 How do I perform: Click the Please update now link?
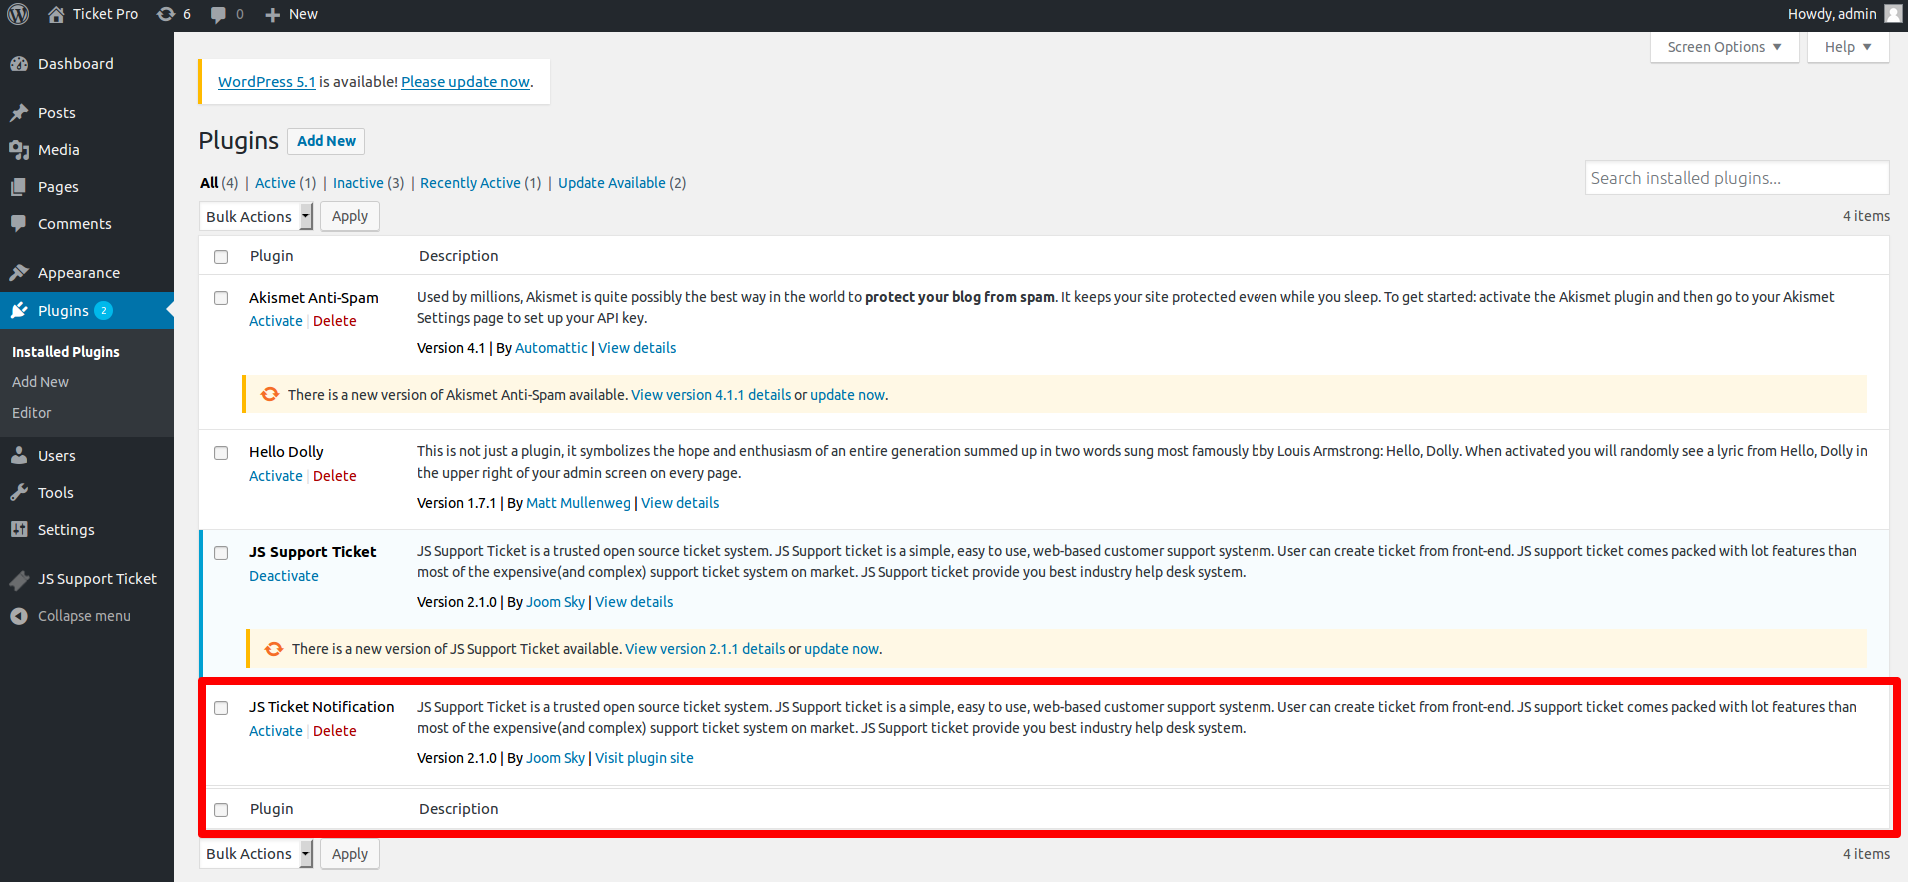(465, 82)
